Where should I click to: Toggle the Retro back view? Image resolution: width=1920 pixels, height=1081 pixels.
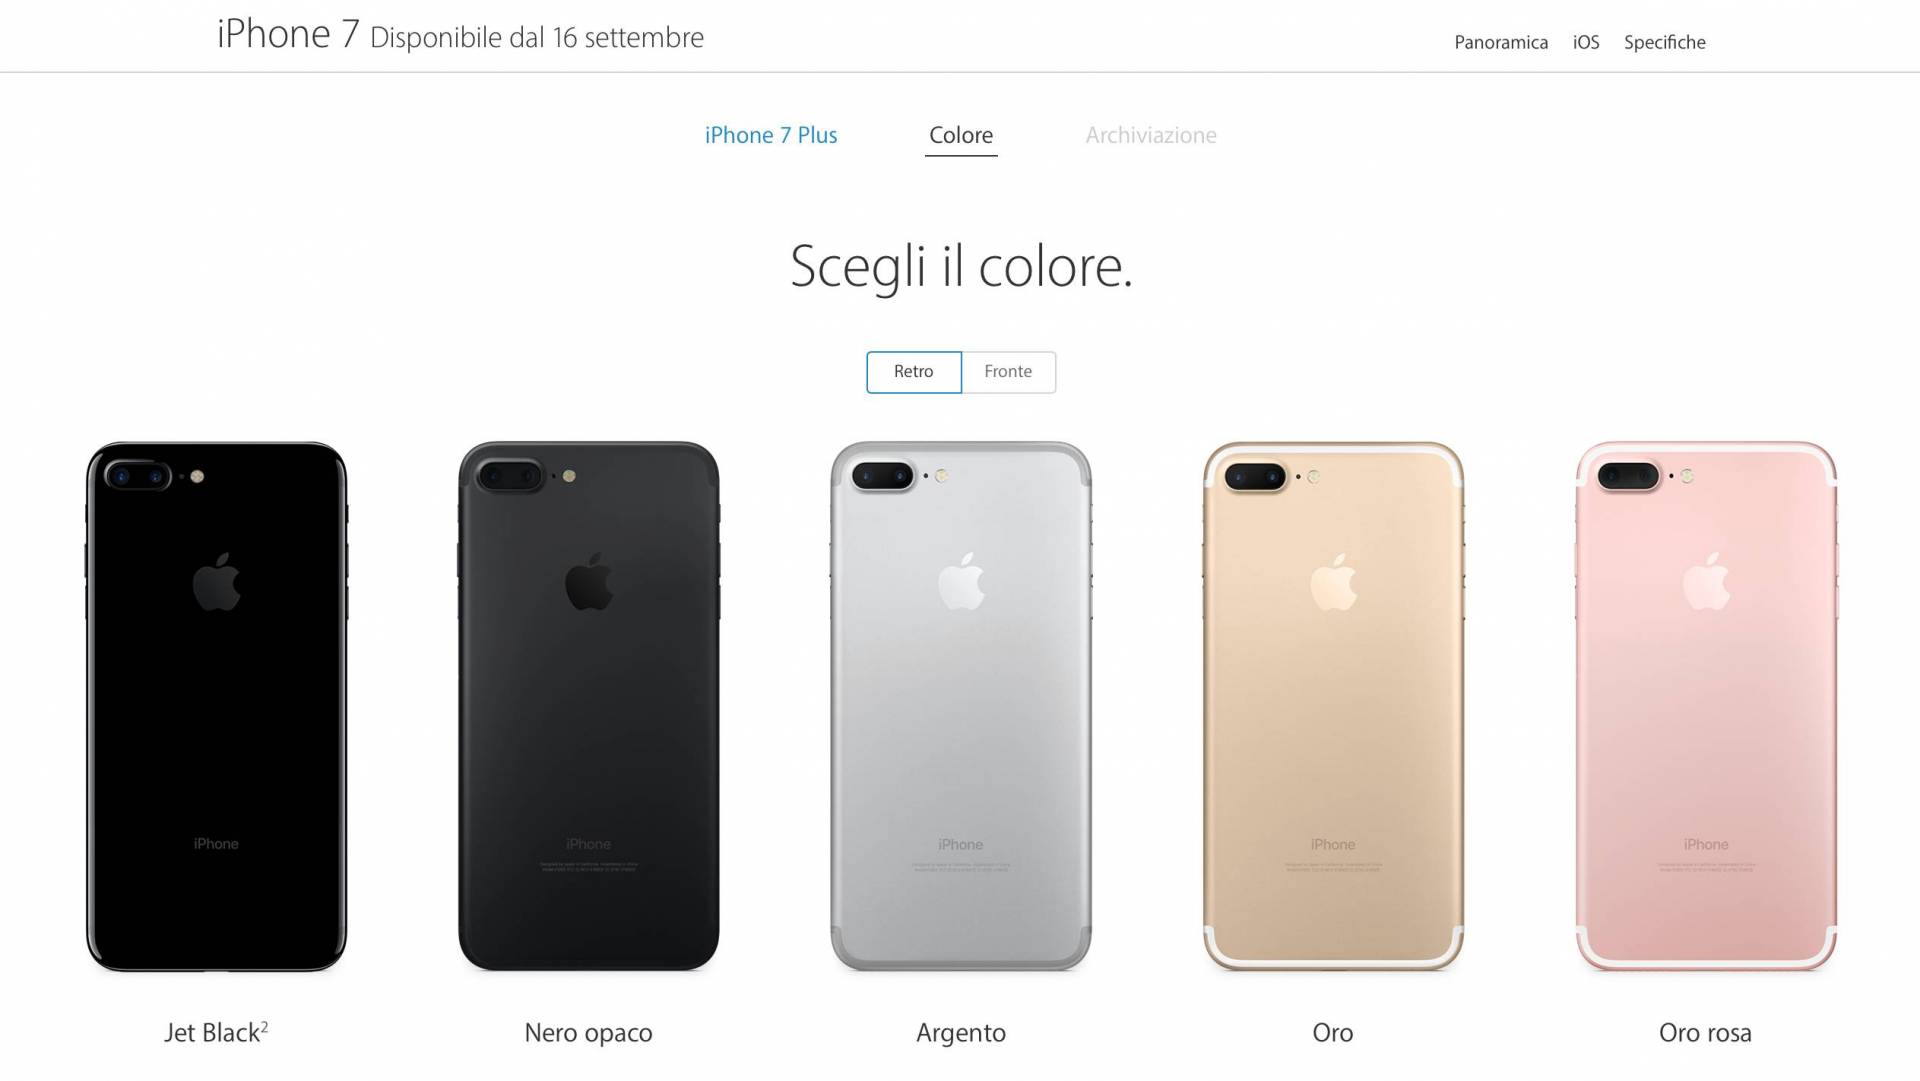tap(914, 372)
